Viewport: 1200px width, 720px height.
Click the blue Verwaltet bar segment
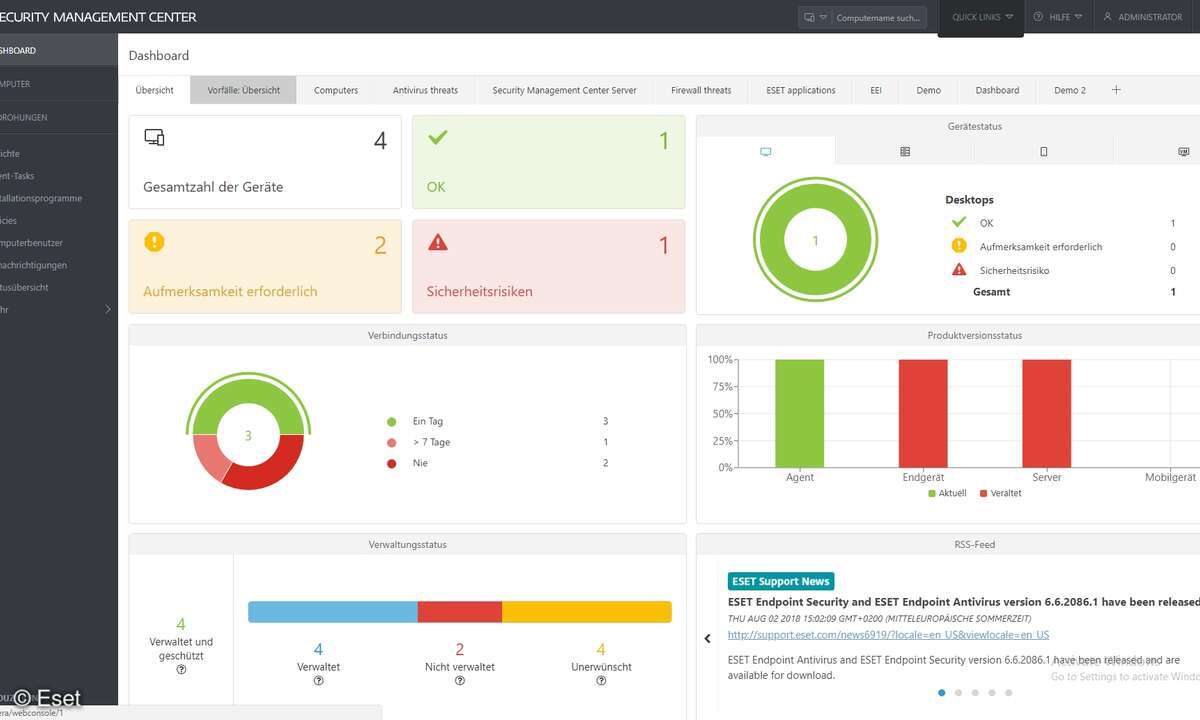click(333, 612)
